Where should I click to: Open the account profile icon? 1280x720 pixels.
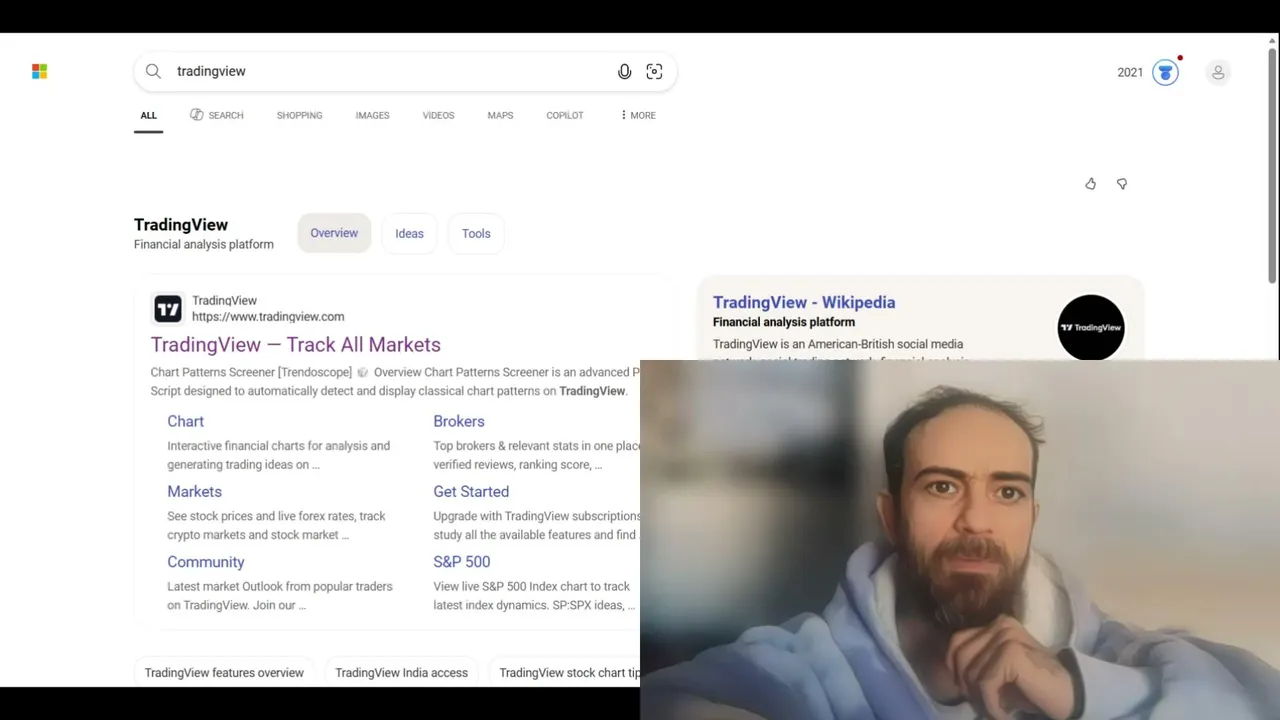pos(1218,72)
